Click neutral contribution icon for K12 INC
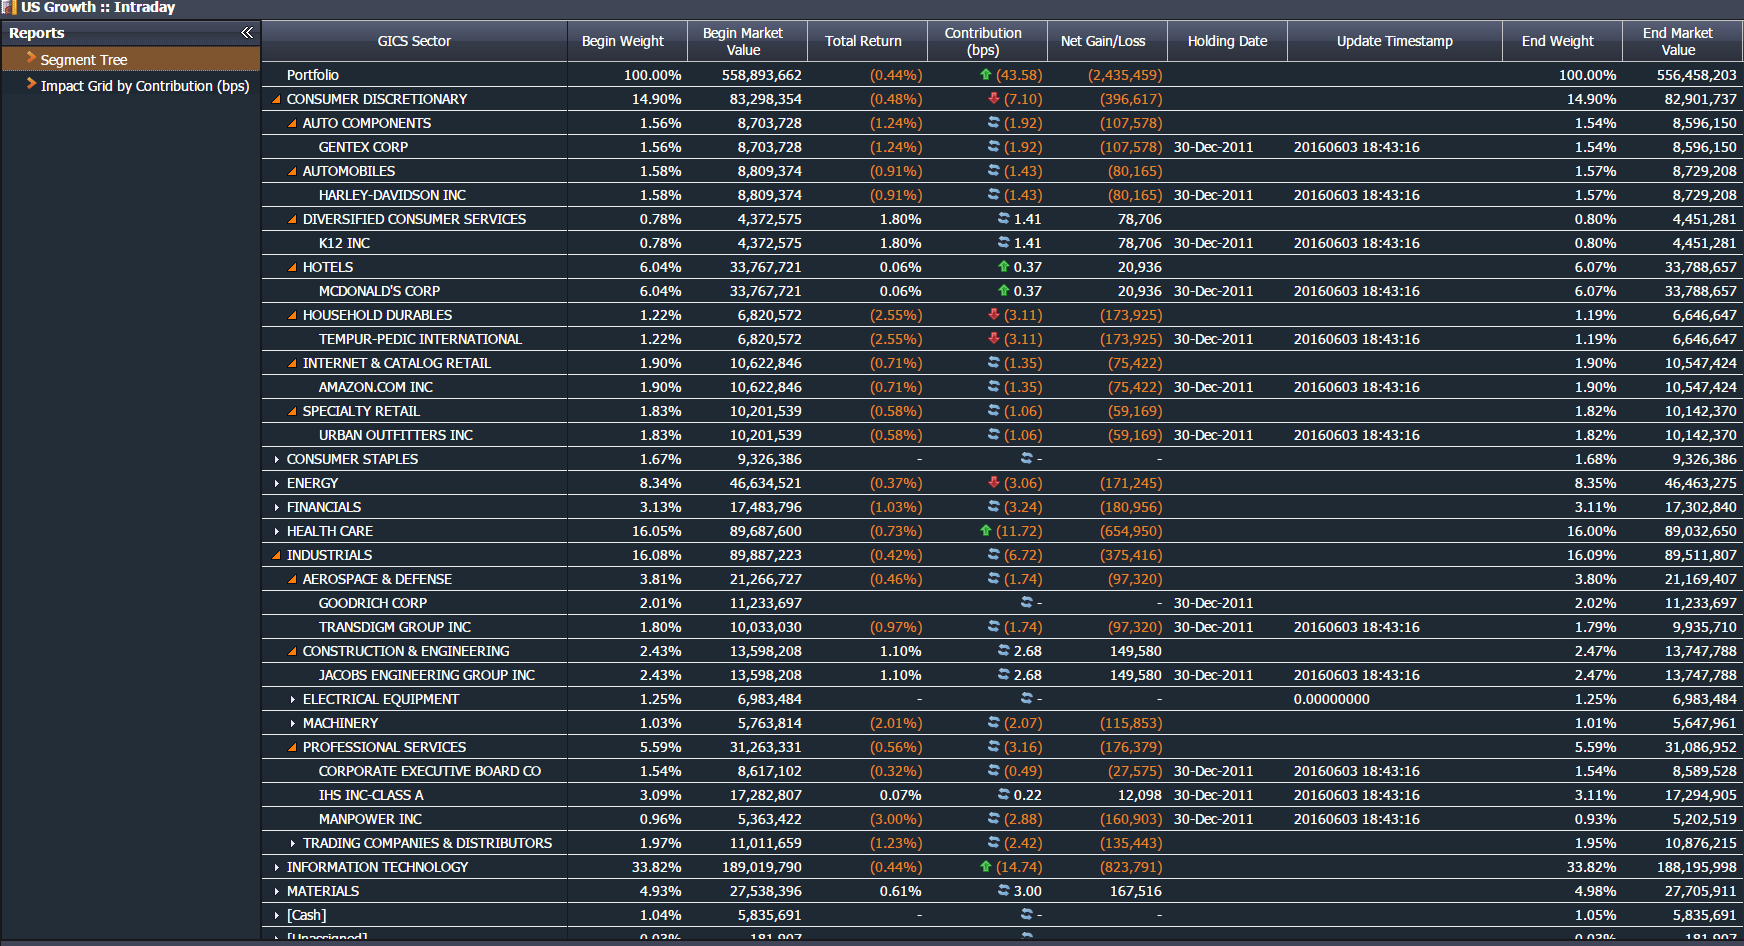 [x=1004, y=243]
